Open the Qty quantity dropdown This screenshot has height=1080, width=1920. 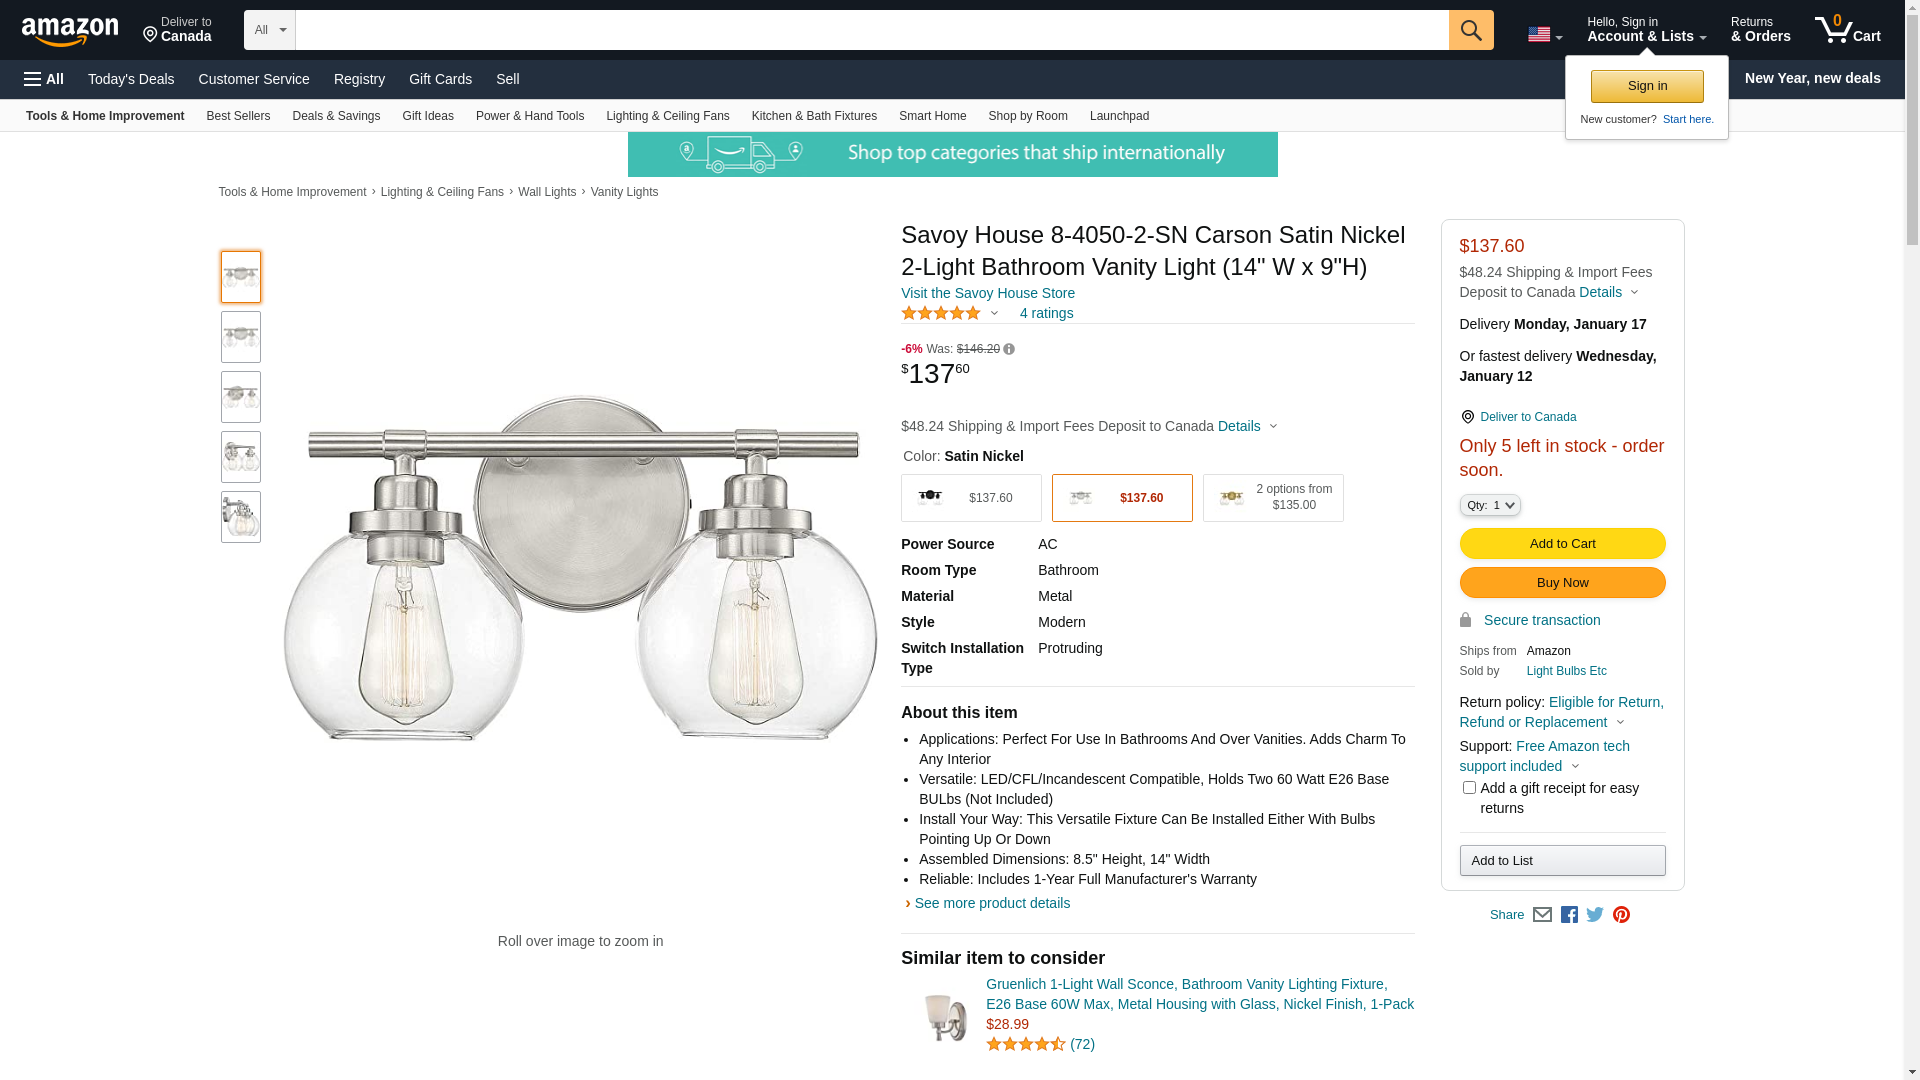click(1490, 506)
